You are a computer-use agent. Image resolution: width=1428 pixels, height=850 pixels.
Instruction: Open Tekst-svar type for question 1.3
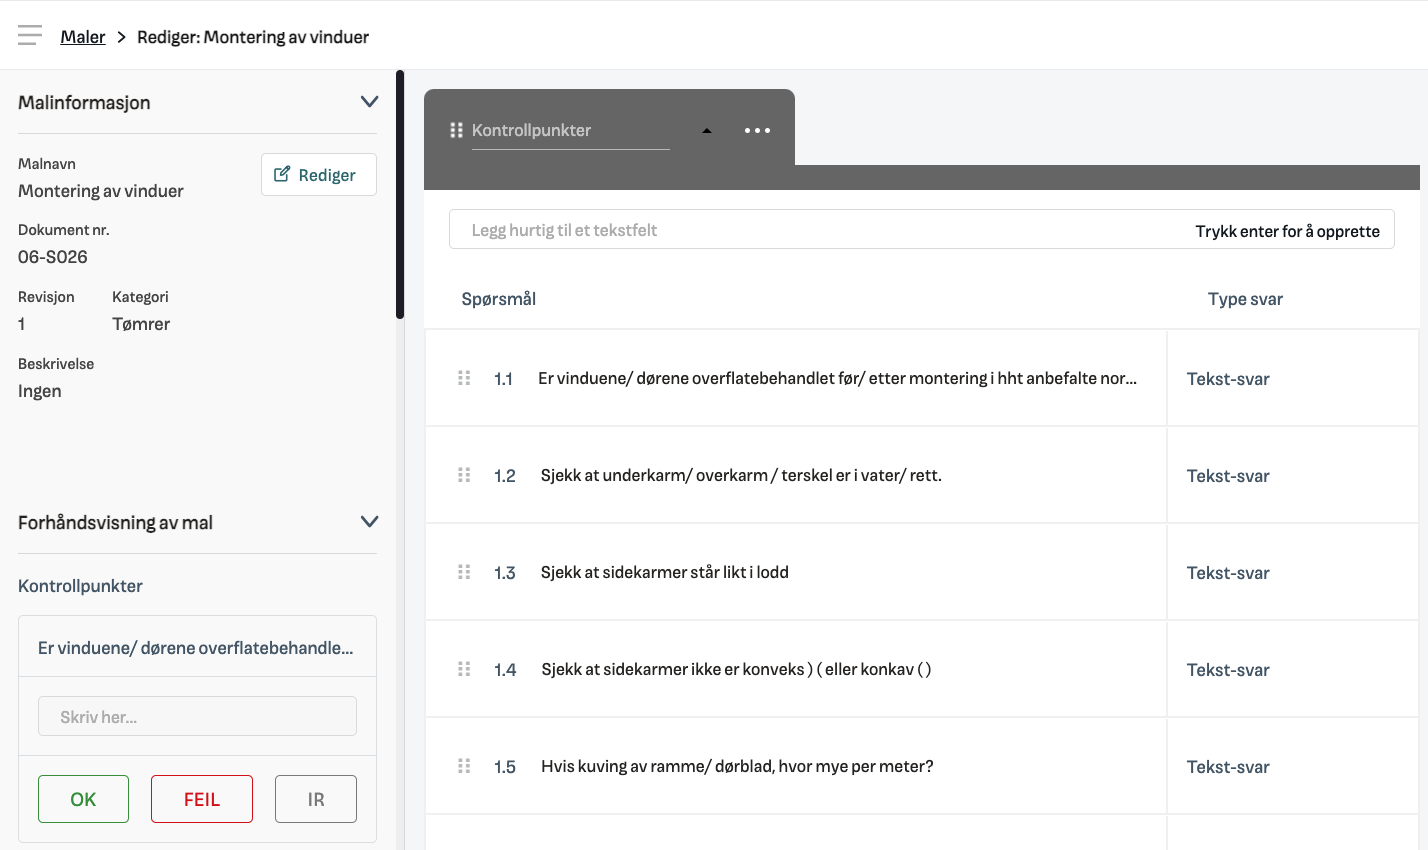(1228, 573)
